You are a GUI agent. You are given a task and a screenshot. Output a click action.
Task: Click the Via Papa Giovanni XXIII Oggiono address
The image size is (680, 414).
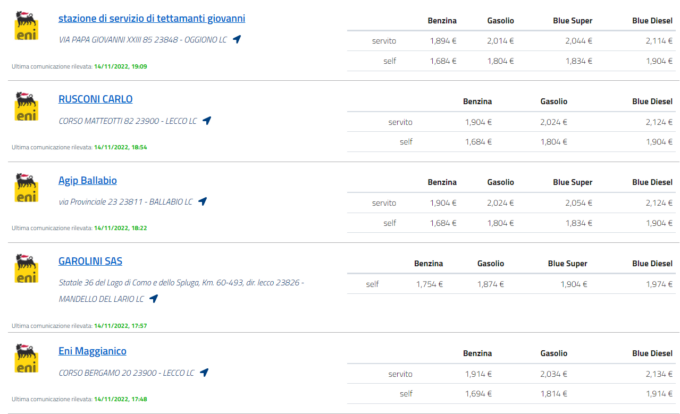click(x=143, y=40)
